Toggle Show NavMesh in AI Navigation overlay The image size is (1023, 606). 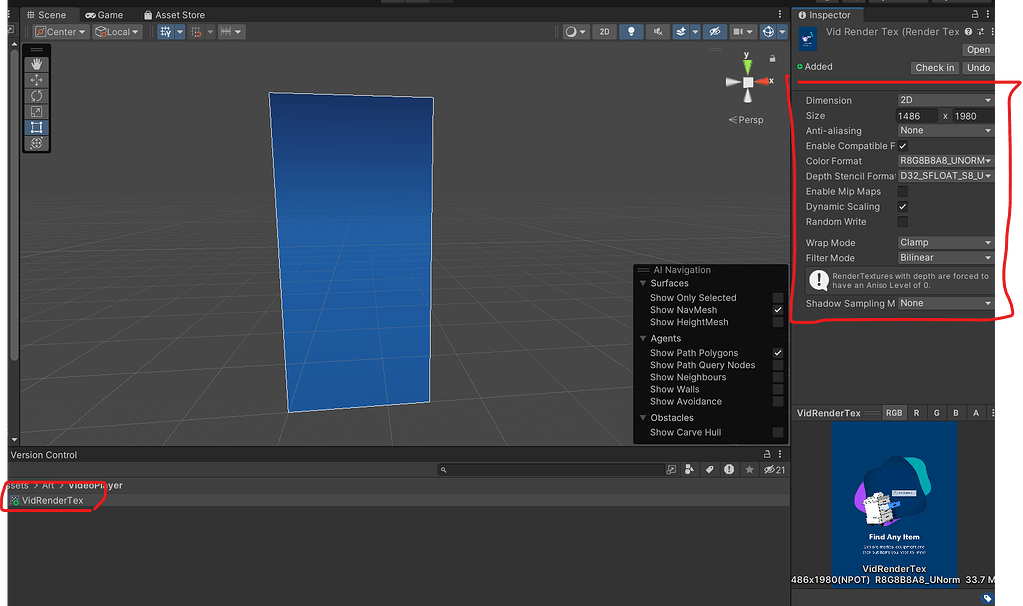[x=777, y=310]
